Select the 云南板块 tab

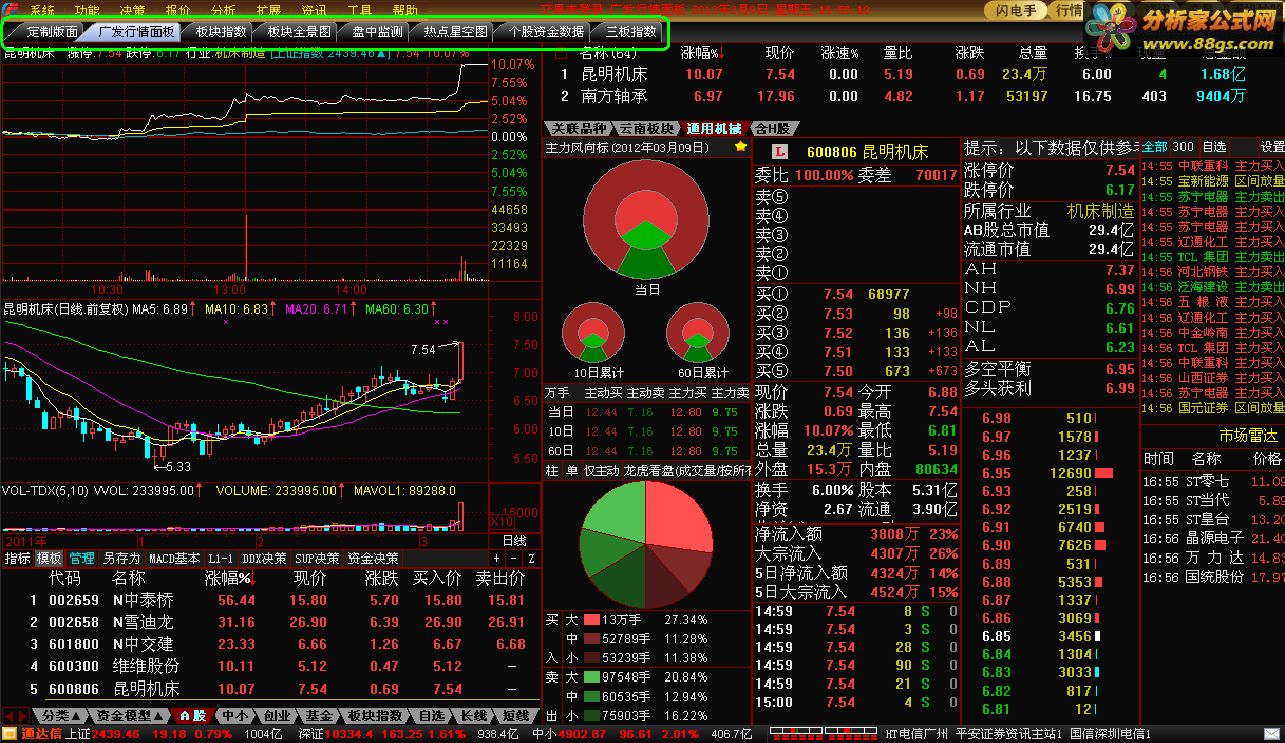[x=646, y=129]
